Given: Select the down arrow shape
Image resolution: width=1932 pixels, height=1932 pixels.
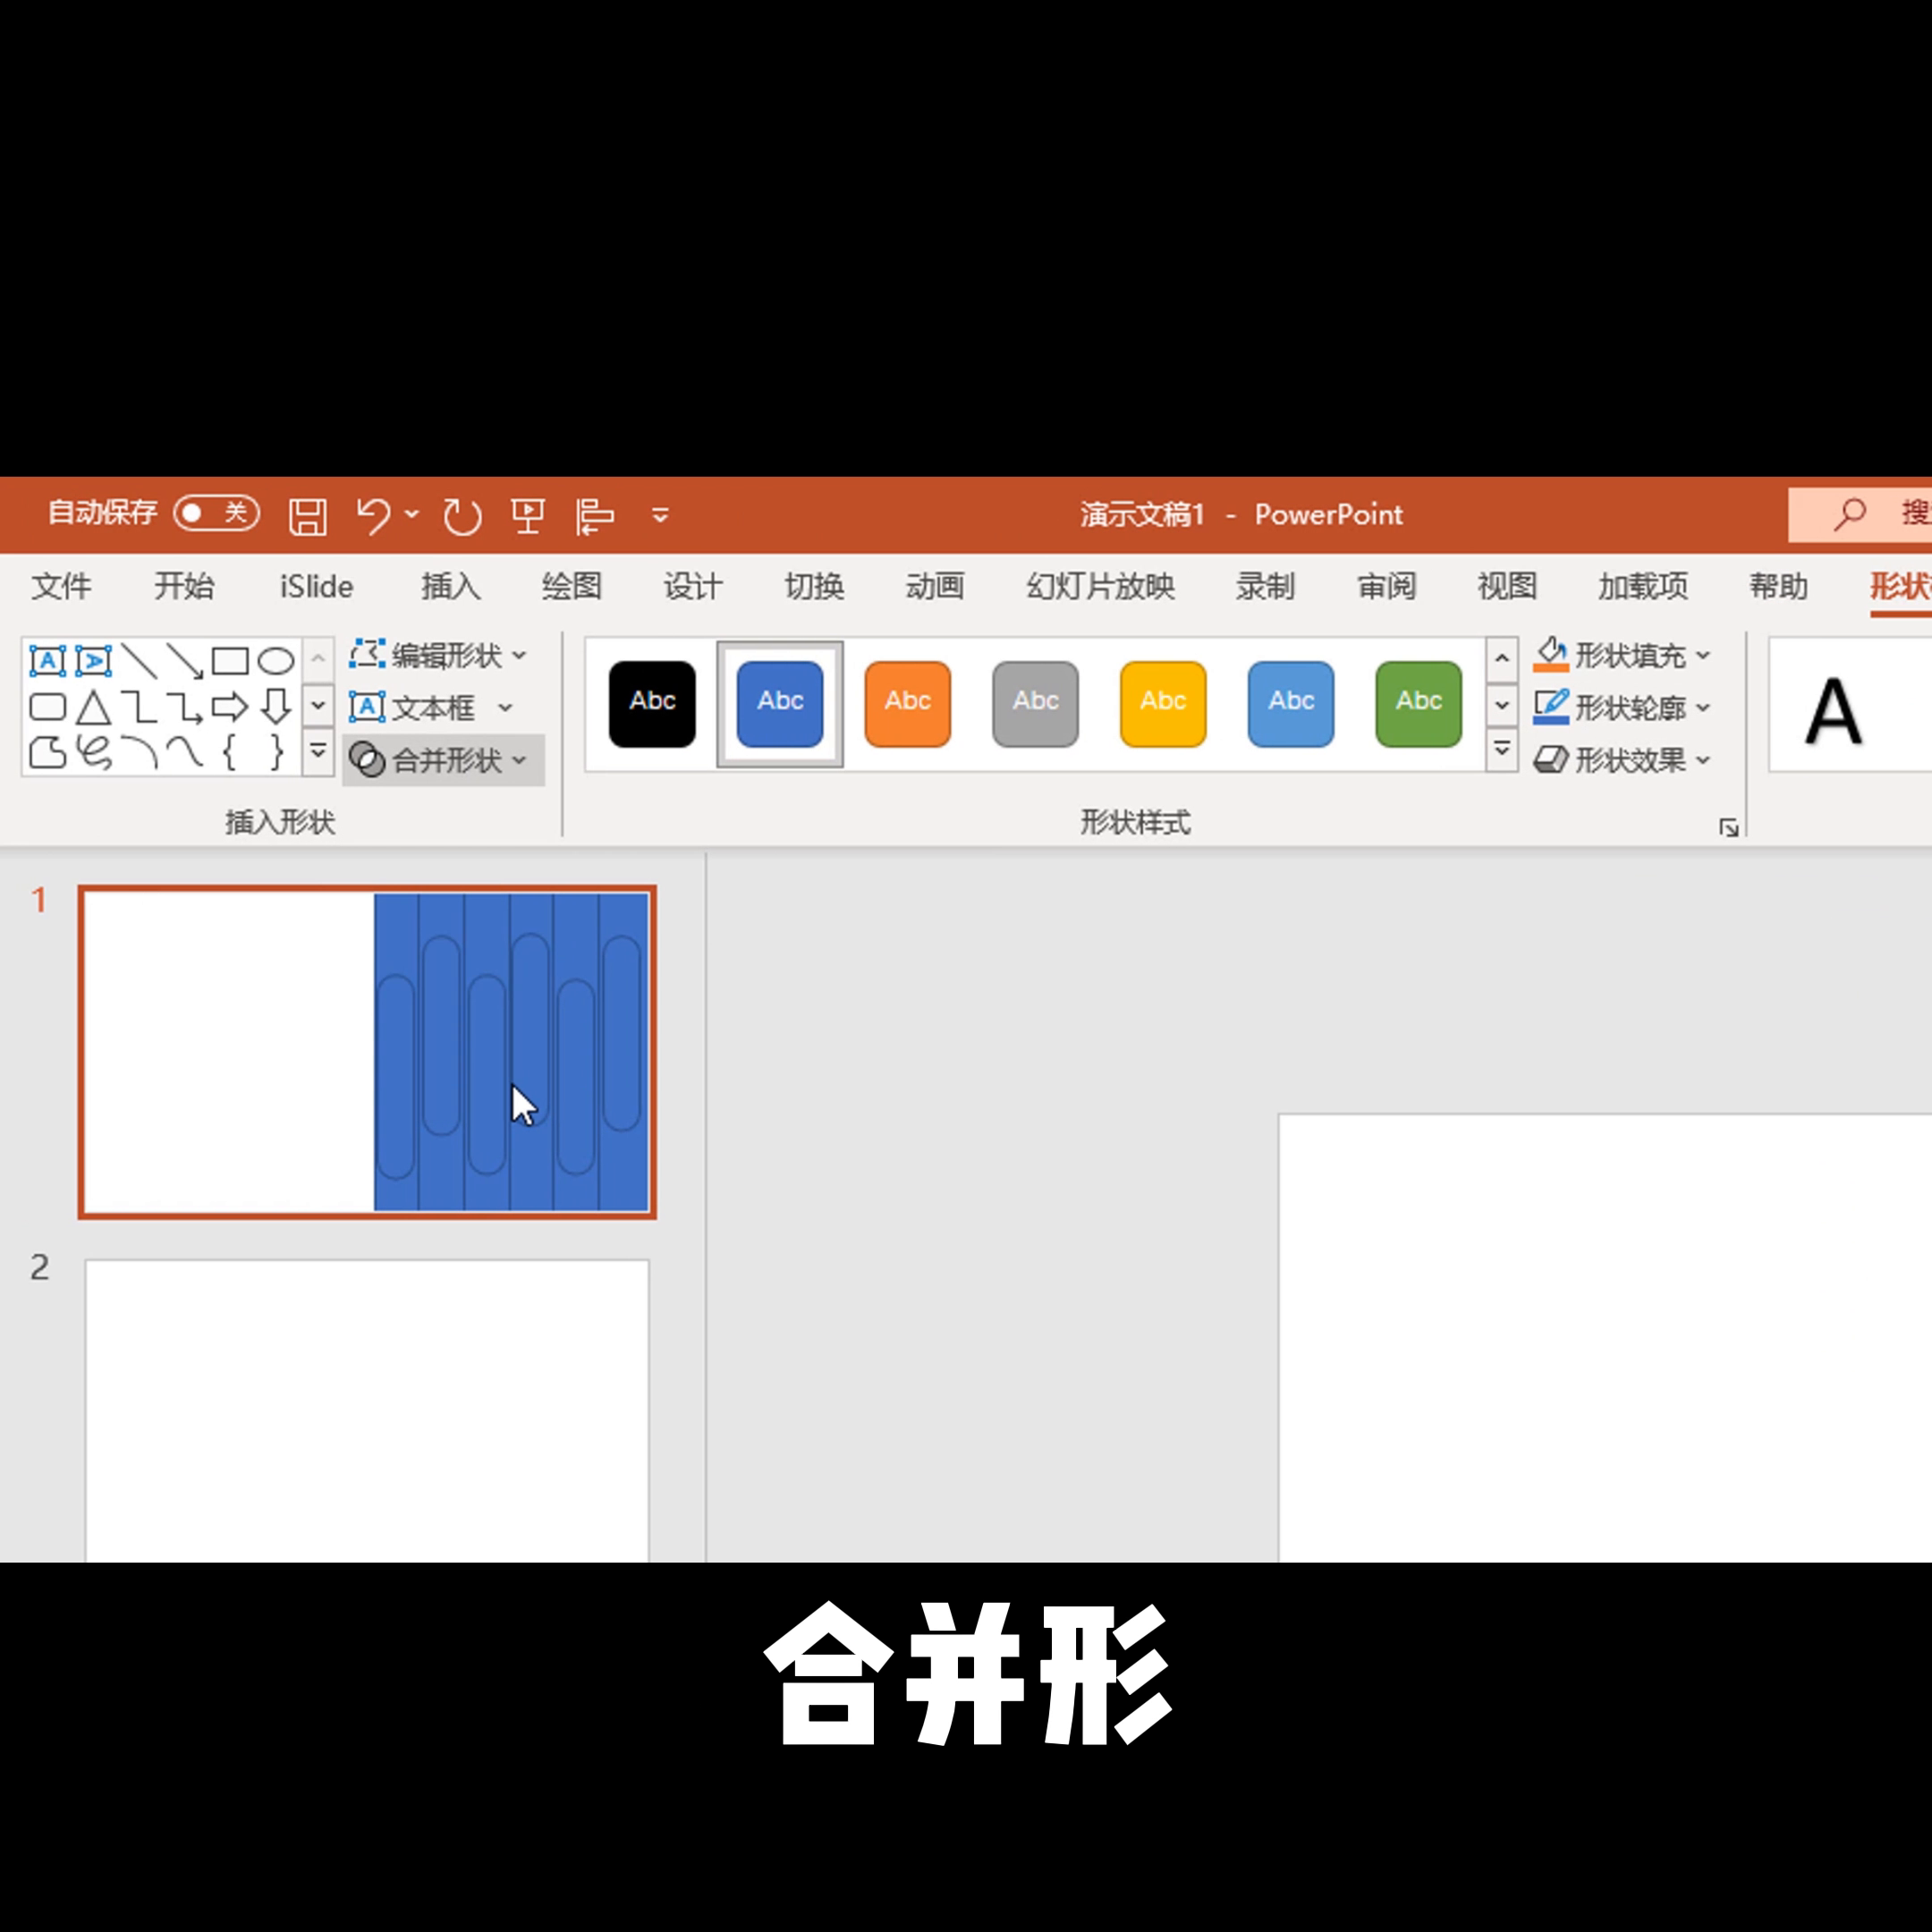Looking at the screenshot, I should (x=276, y=707).
